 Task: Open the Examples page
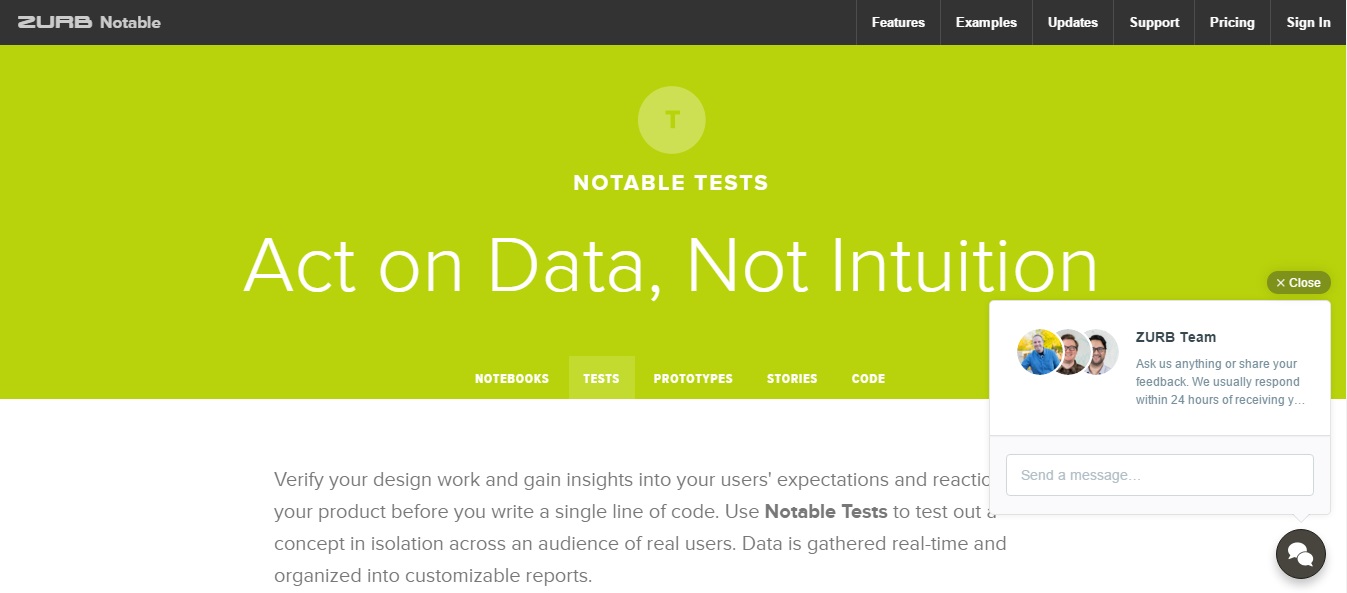coord(986,22)
